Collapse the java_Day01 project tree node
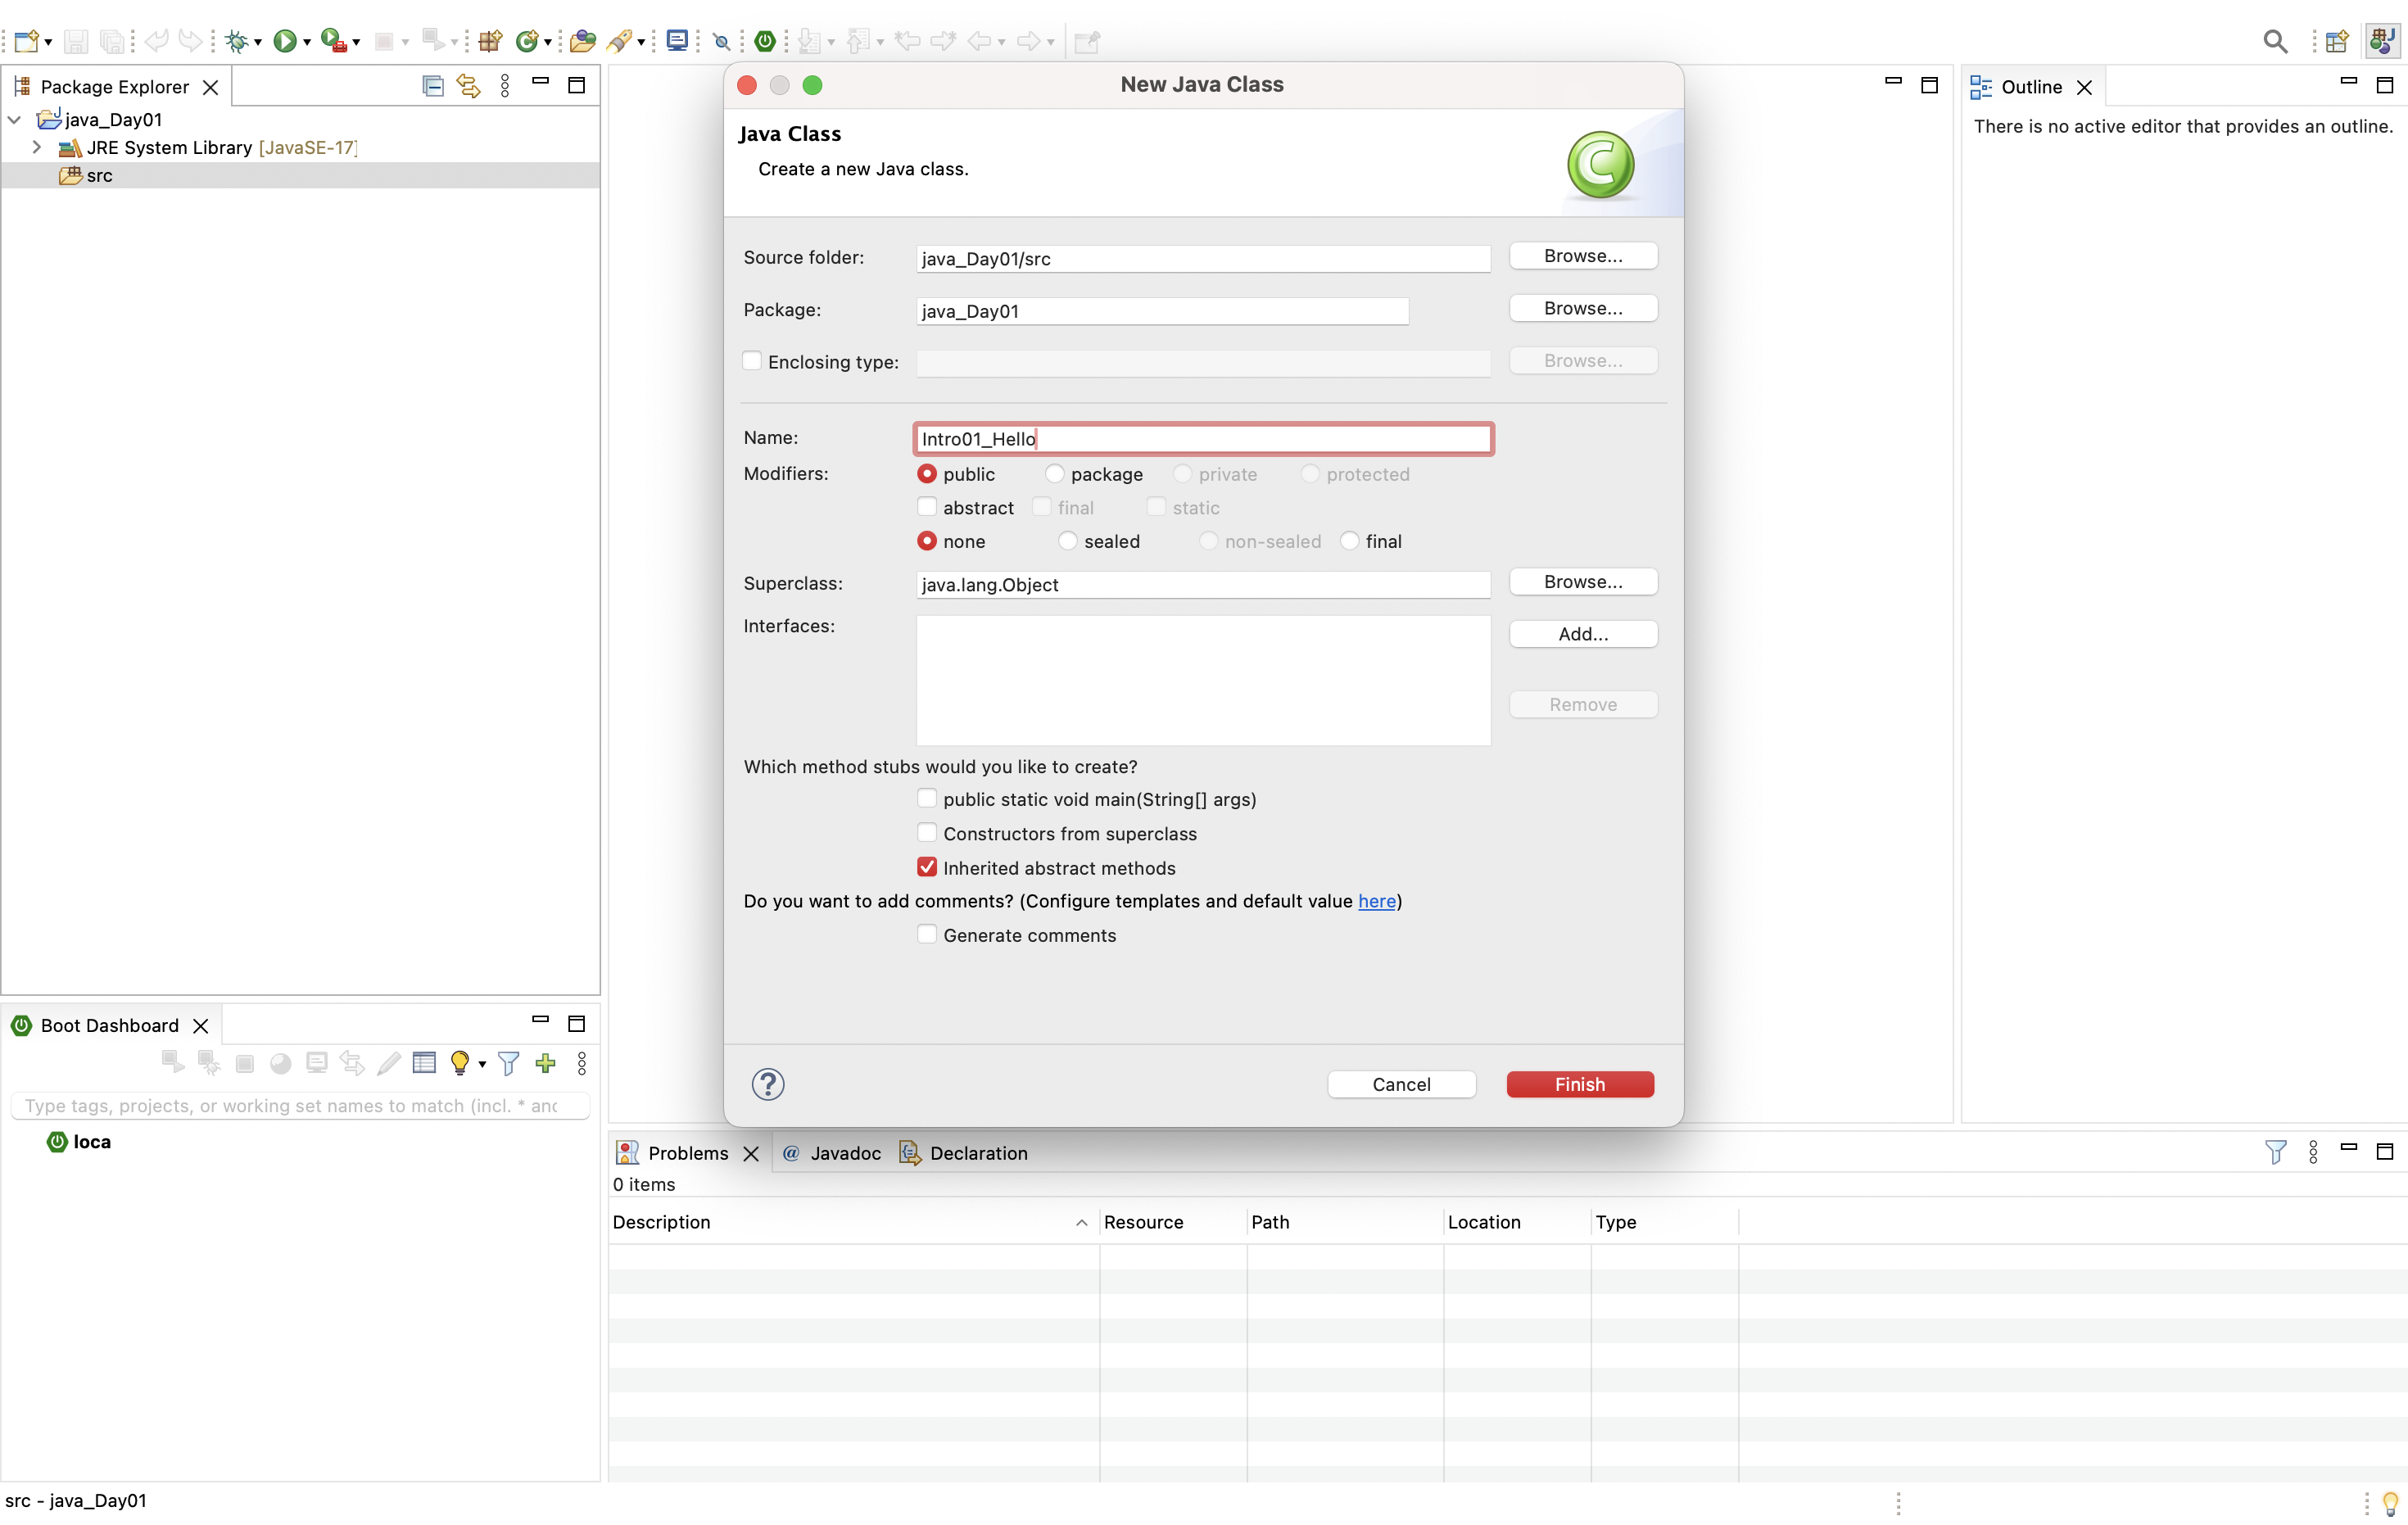The image size is (2408, 1525). (15, 119)
